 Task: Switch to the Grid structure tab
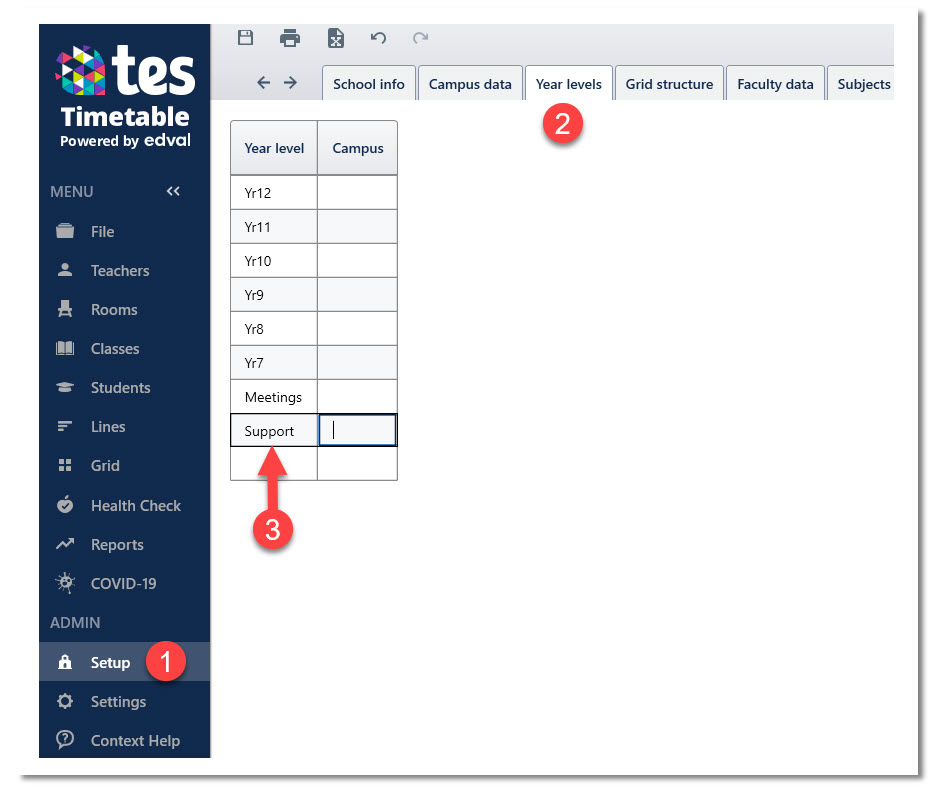[669, 83]
